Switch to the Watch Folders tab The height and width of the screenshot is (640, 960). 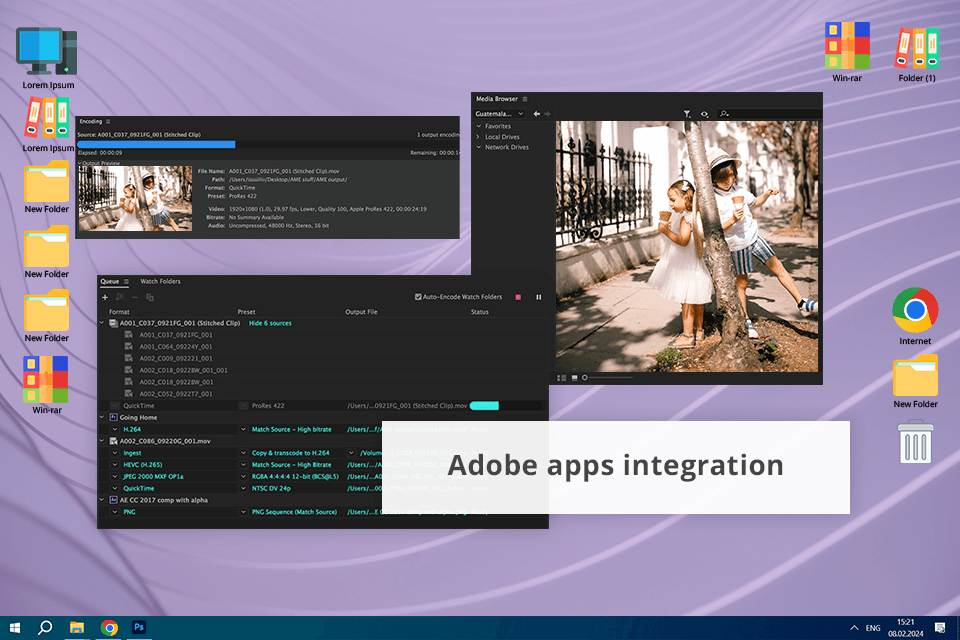(x=160, y=282)
